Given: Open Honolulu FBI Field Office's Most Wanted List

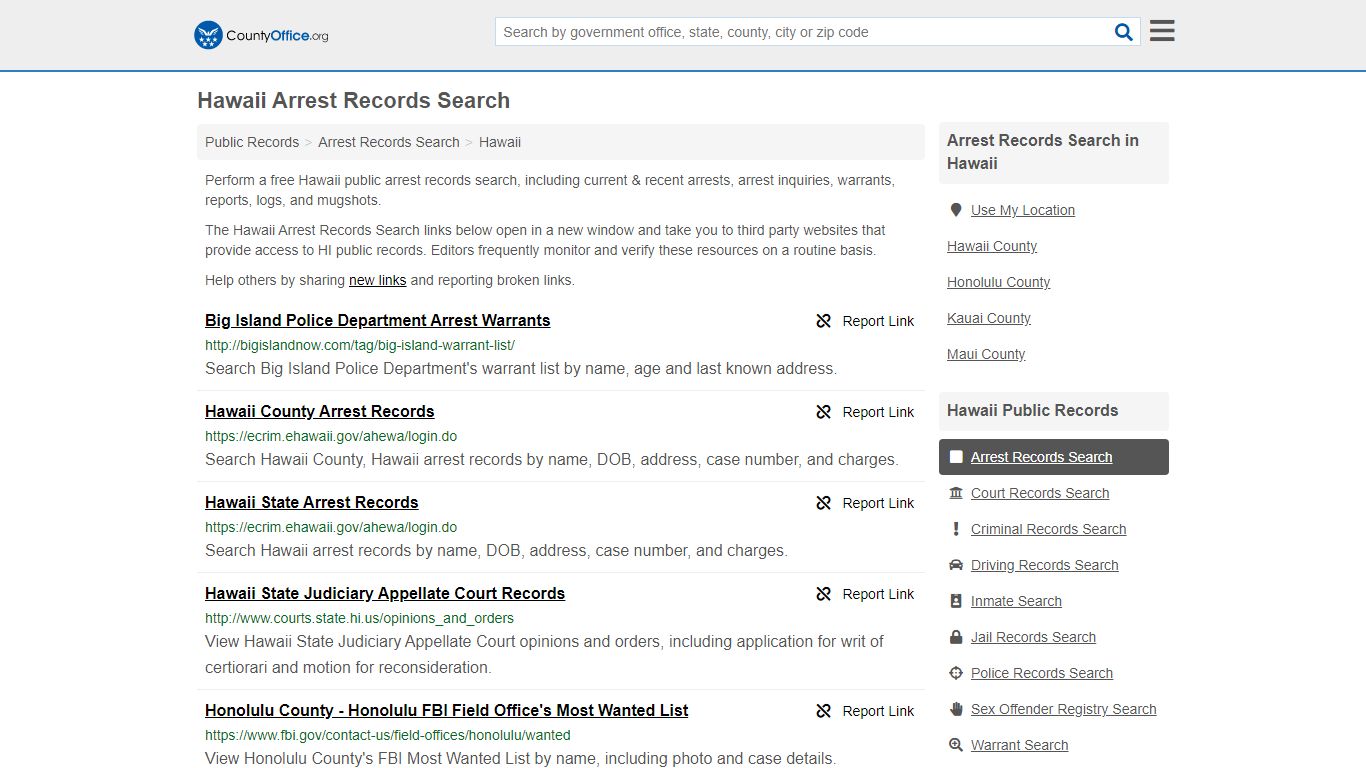Looking at the screenshot, I should (446, 710).
